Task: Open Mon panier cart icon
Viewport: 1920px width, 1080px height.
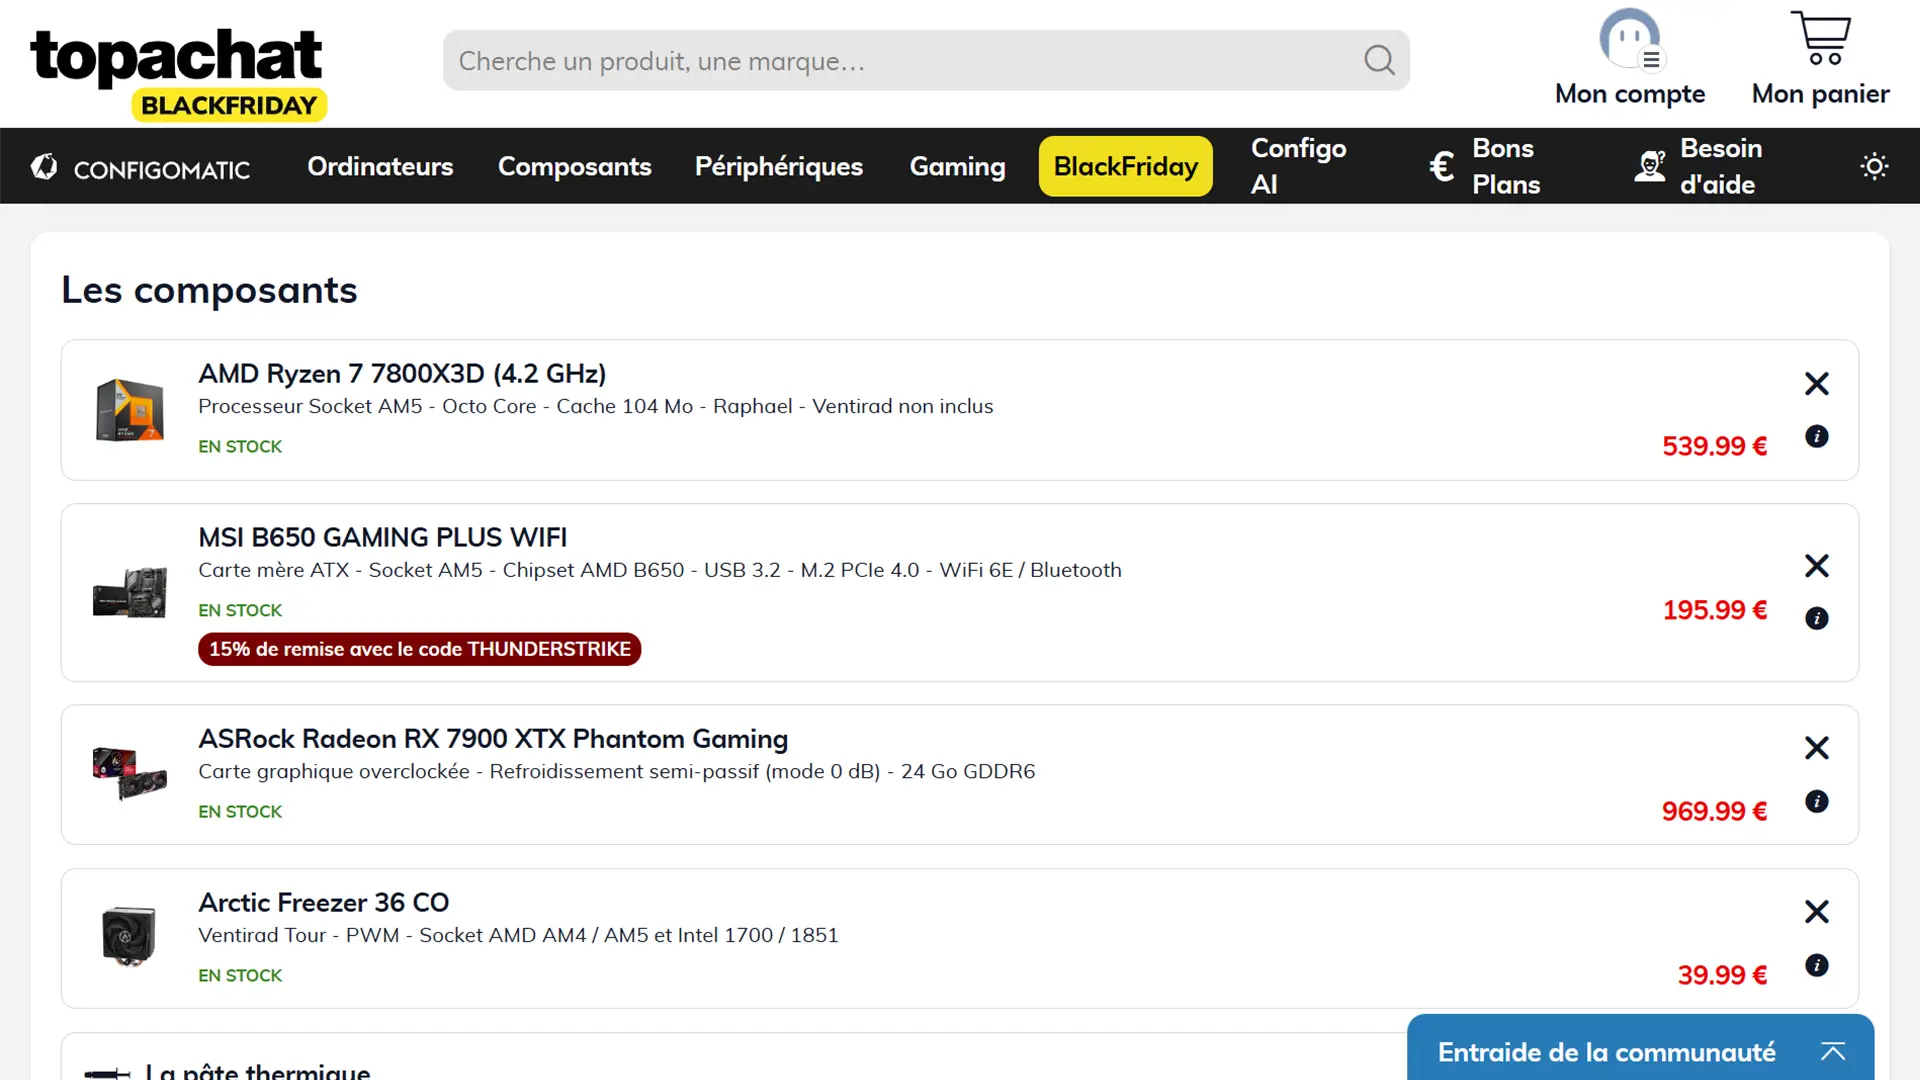Action: click(x=1821, y=38)
